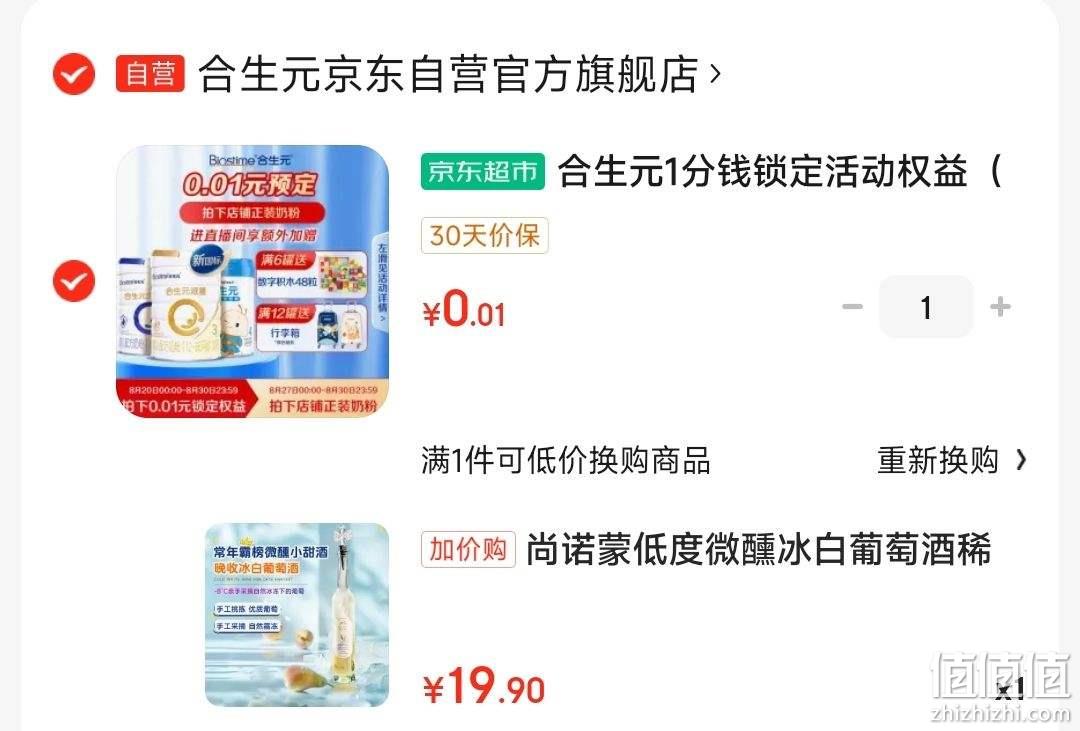Viewport: 1080px width, 731px height.
Task: Click the green 京东超市 tag
Action: 483,172
